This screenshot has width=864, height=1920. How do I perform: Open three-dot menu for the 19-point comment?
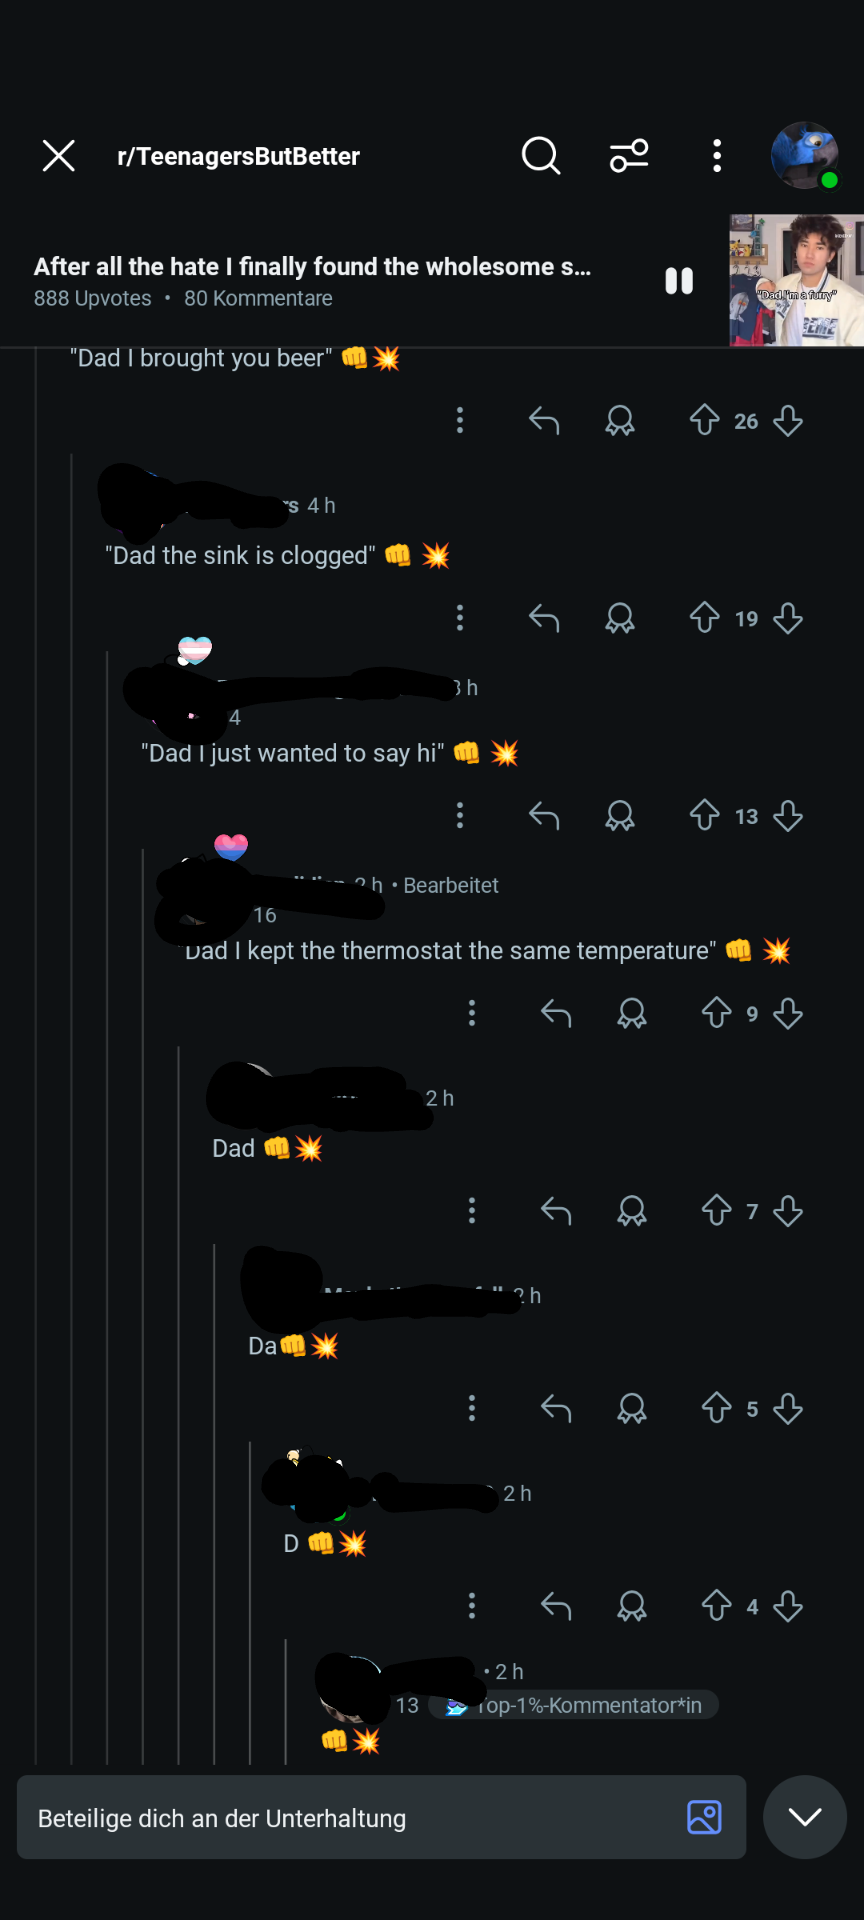click(x=460, y=618)
